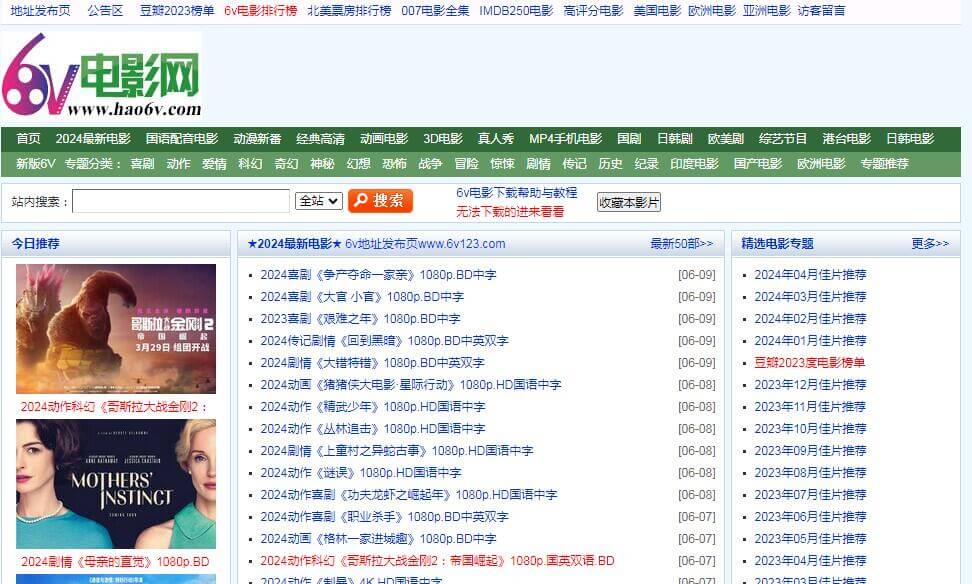The image size is (972, 584).
Task: Click the red 6v电影排行榜 link
Action: [260, 11]
